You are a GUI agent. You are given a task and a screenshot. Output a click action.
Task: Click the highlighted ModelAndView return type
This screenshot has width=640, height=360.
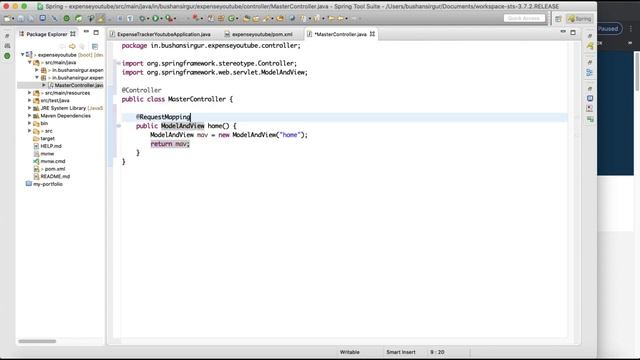coord(182,126)
